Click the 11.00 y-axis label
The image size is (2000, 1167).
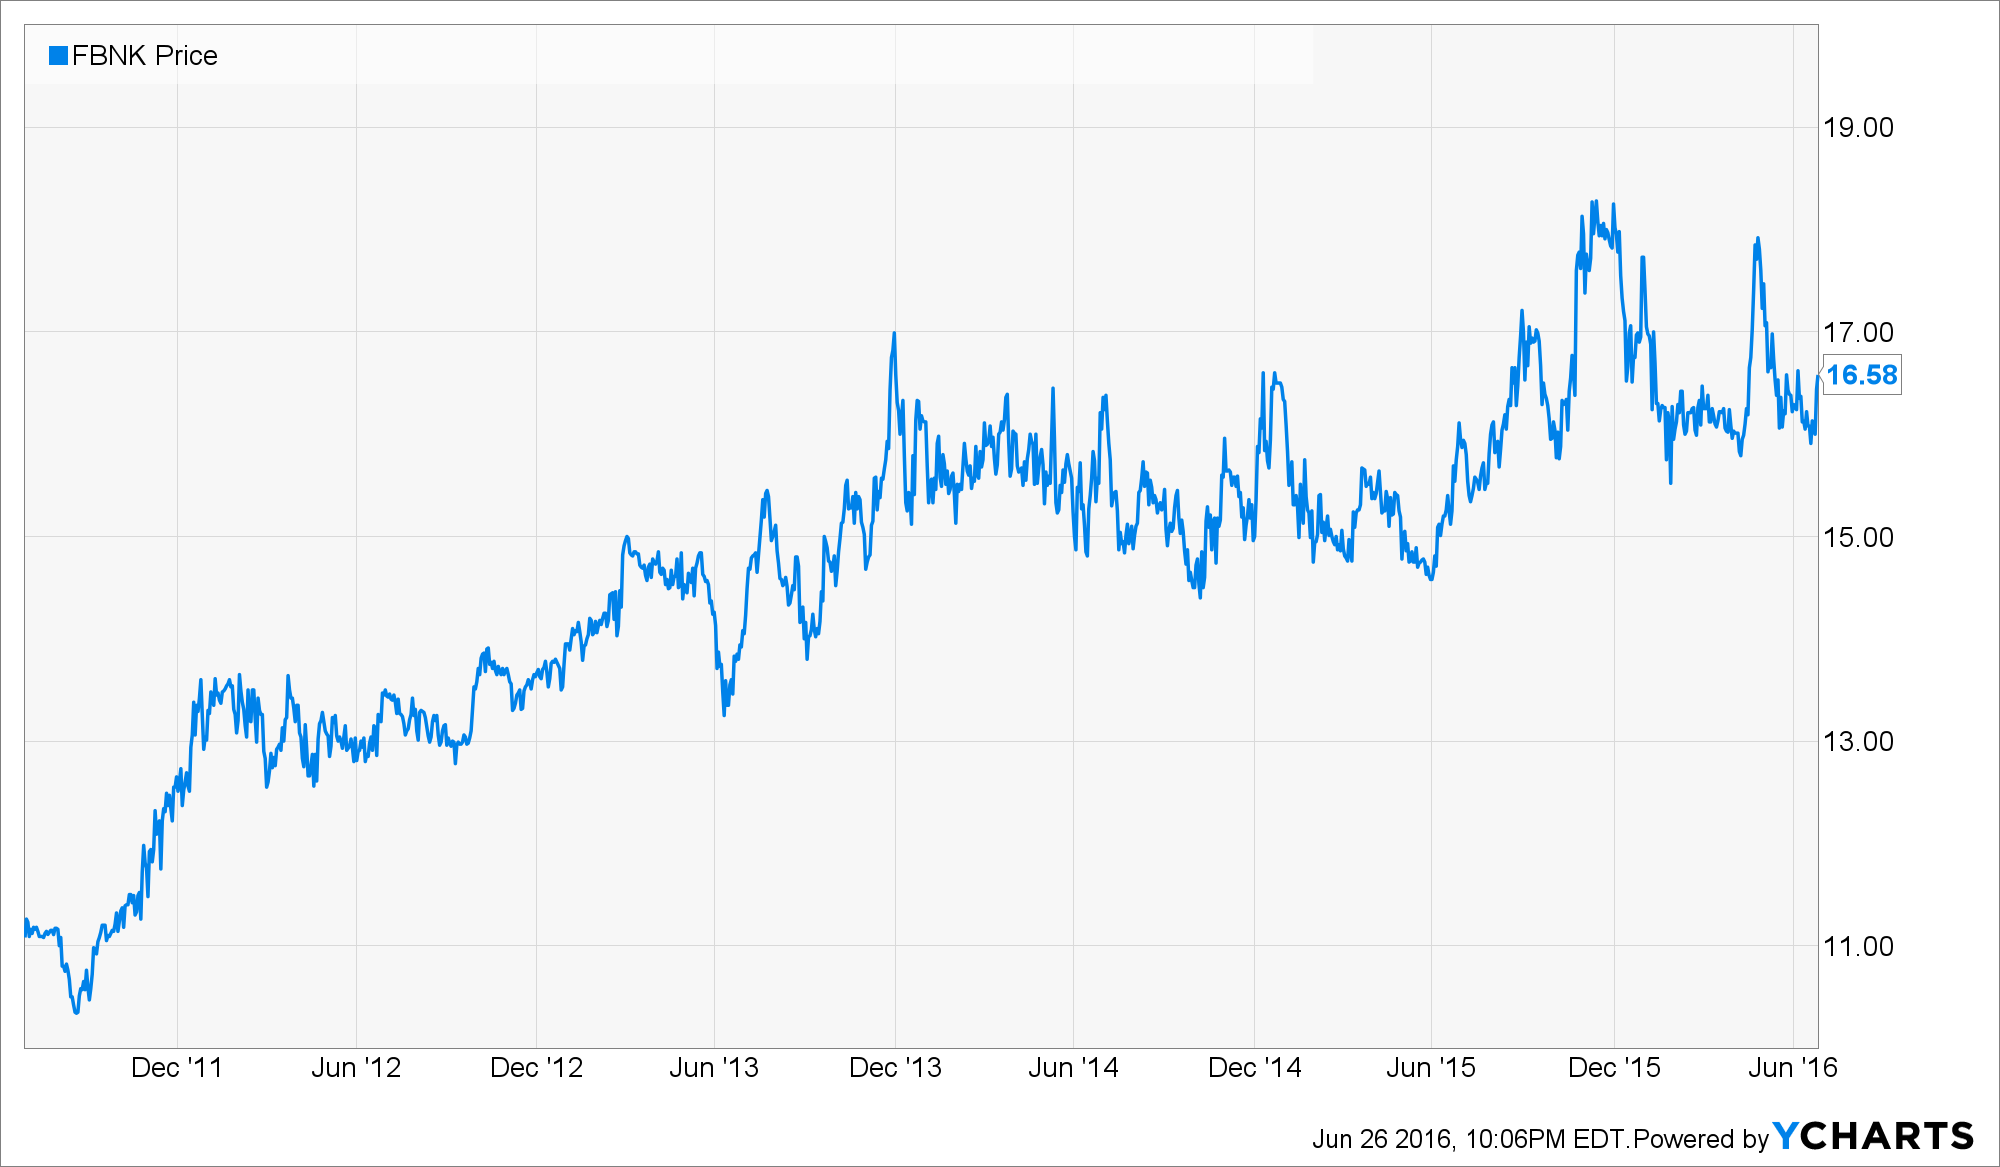click(x=1858, y=946)
